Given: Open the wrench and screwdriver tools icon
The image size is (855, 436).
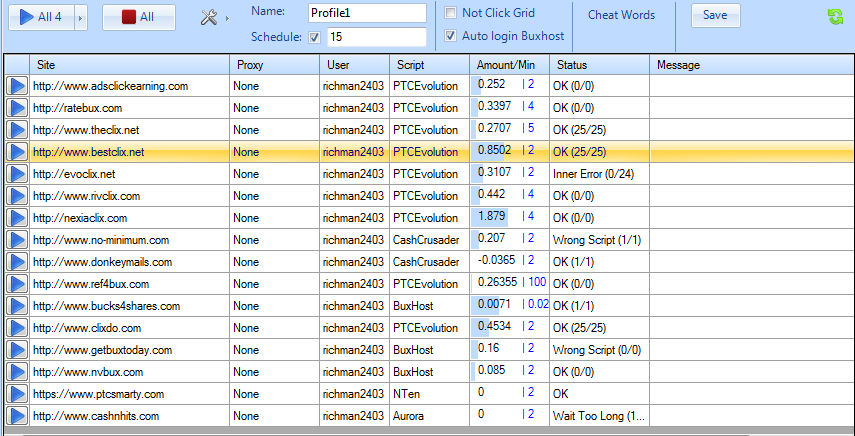Looking at the screenshot, I should point(209,17).
